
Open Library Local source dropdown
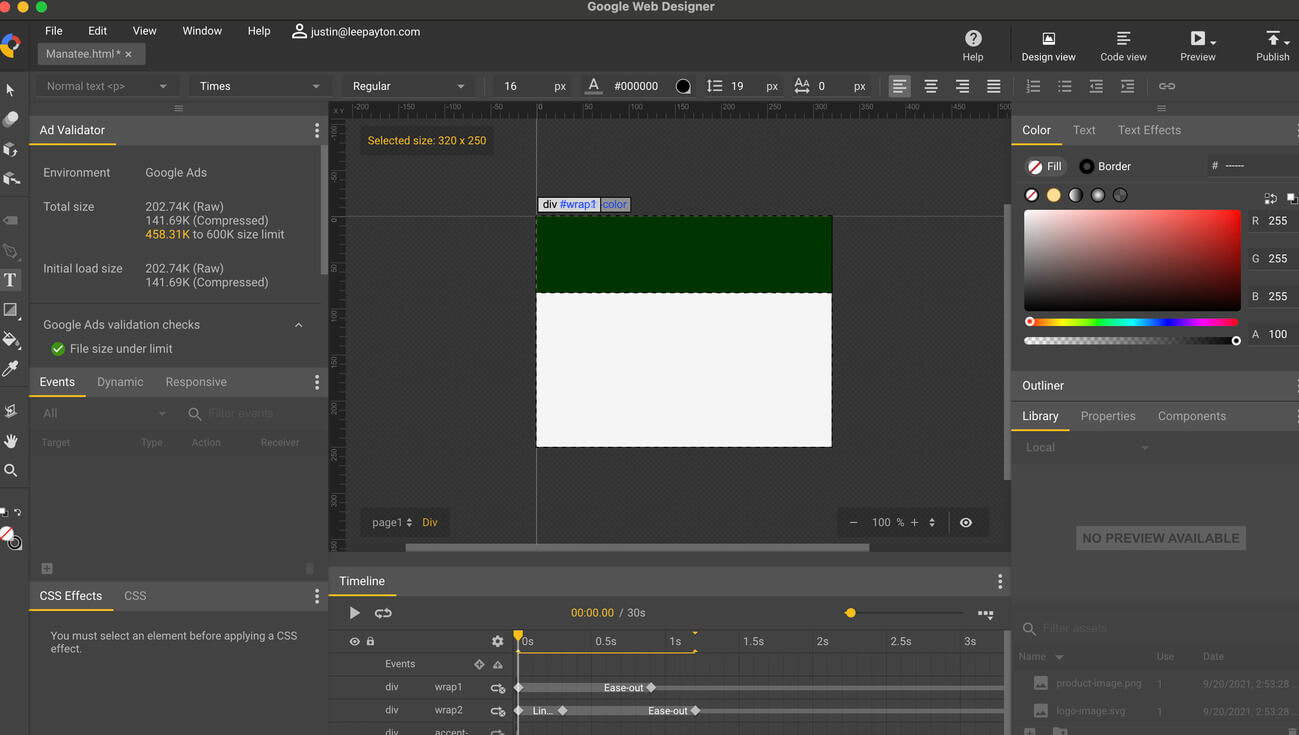[1086, 447]
